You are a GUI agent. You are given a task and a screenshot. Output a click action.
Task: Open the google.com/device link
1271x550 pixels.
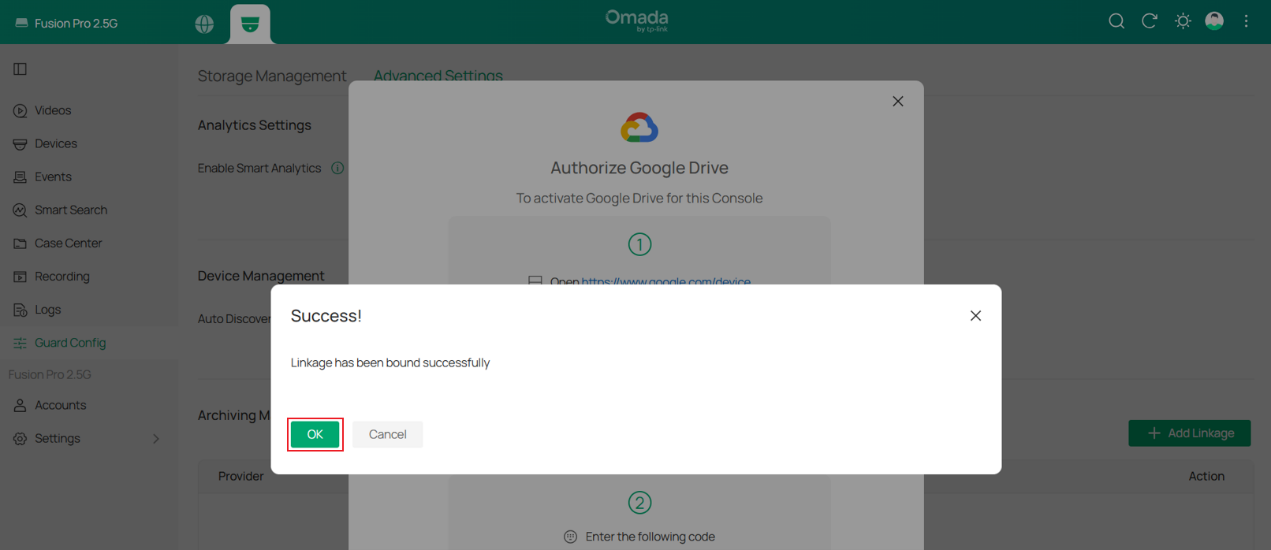point(666,282)
